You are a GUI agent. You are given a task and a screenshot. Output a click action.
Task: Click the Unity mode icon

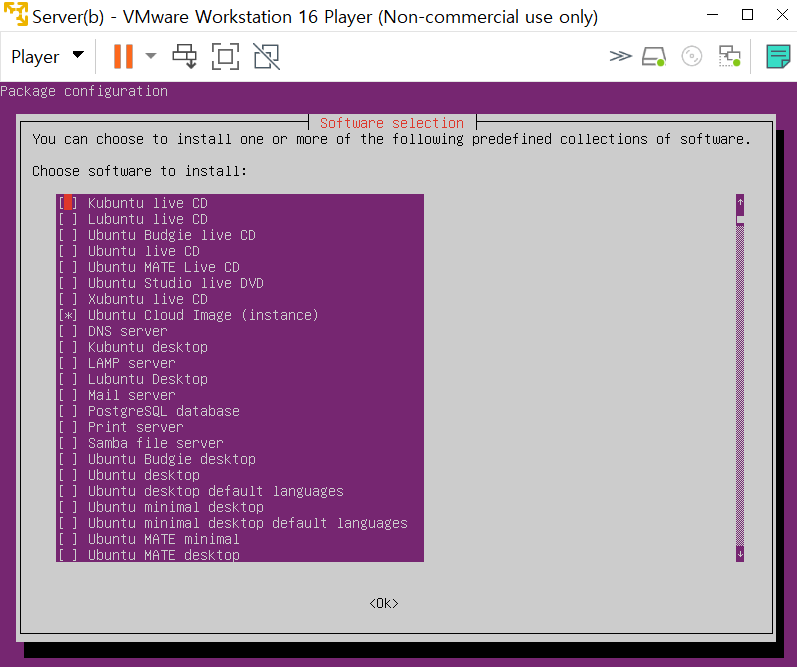(x=266, y=56)
